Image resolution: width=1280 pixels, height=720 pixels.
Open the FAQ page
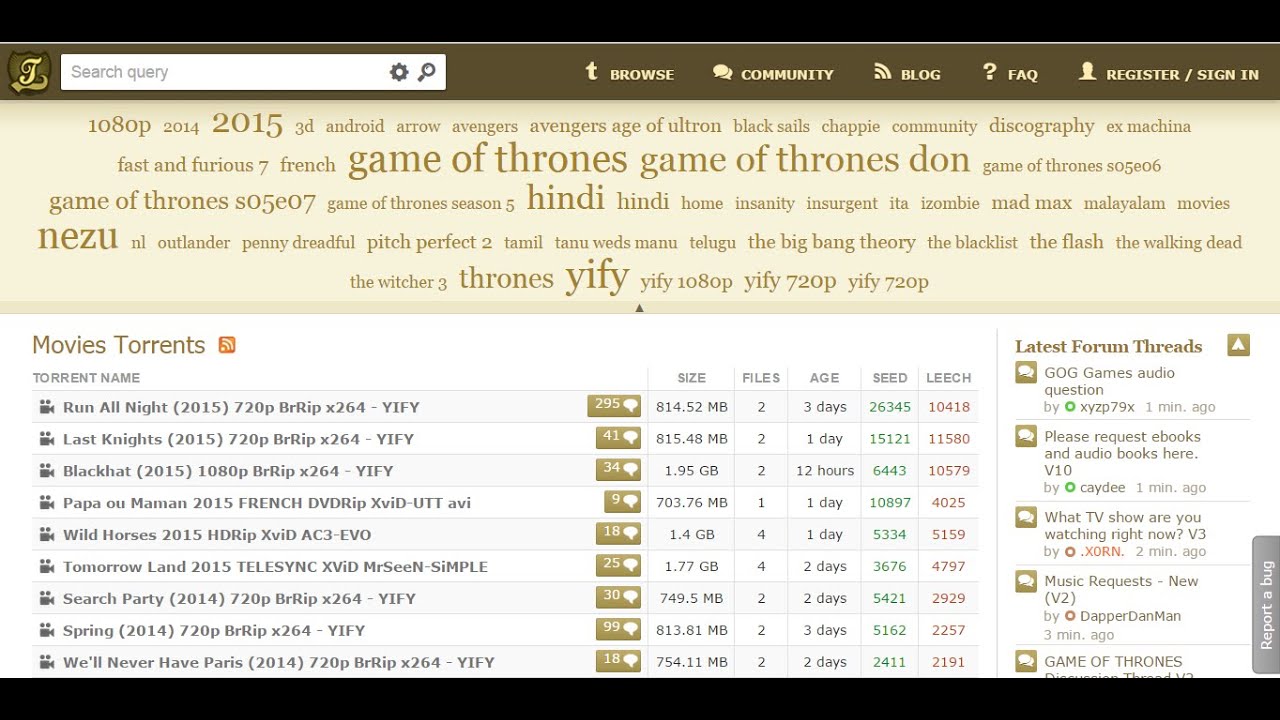click(1010, 73)
